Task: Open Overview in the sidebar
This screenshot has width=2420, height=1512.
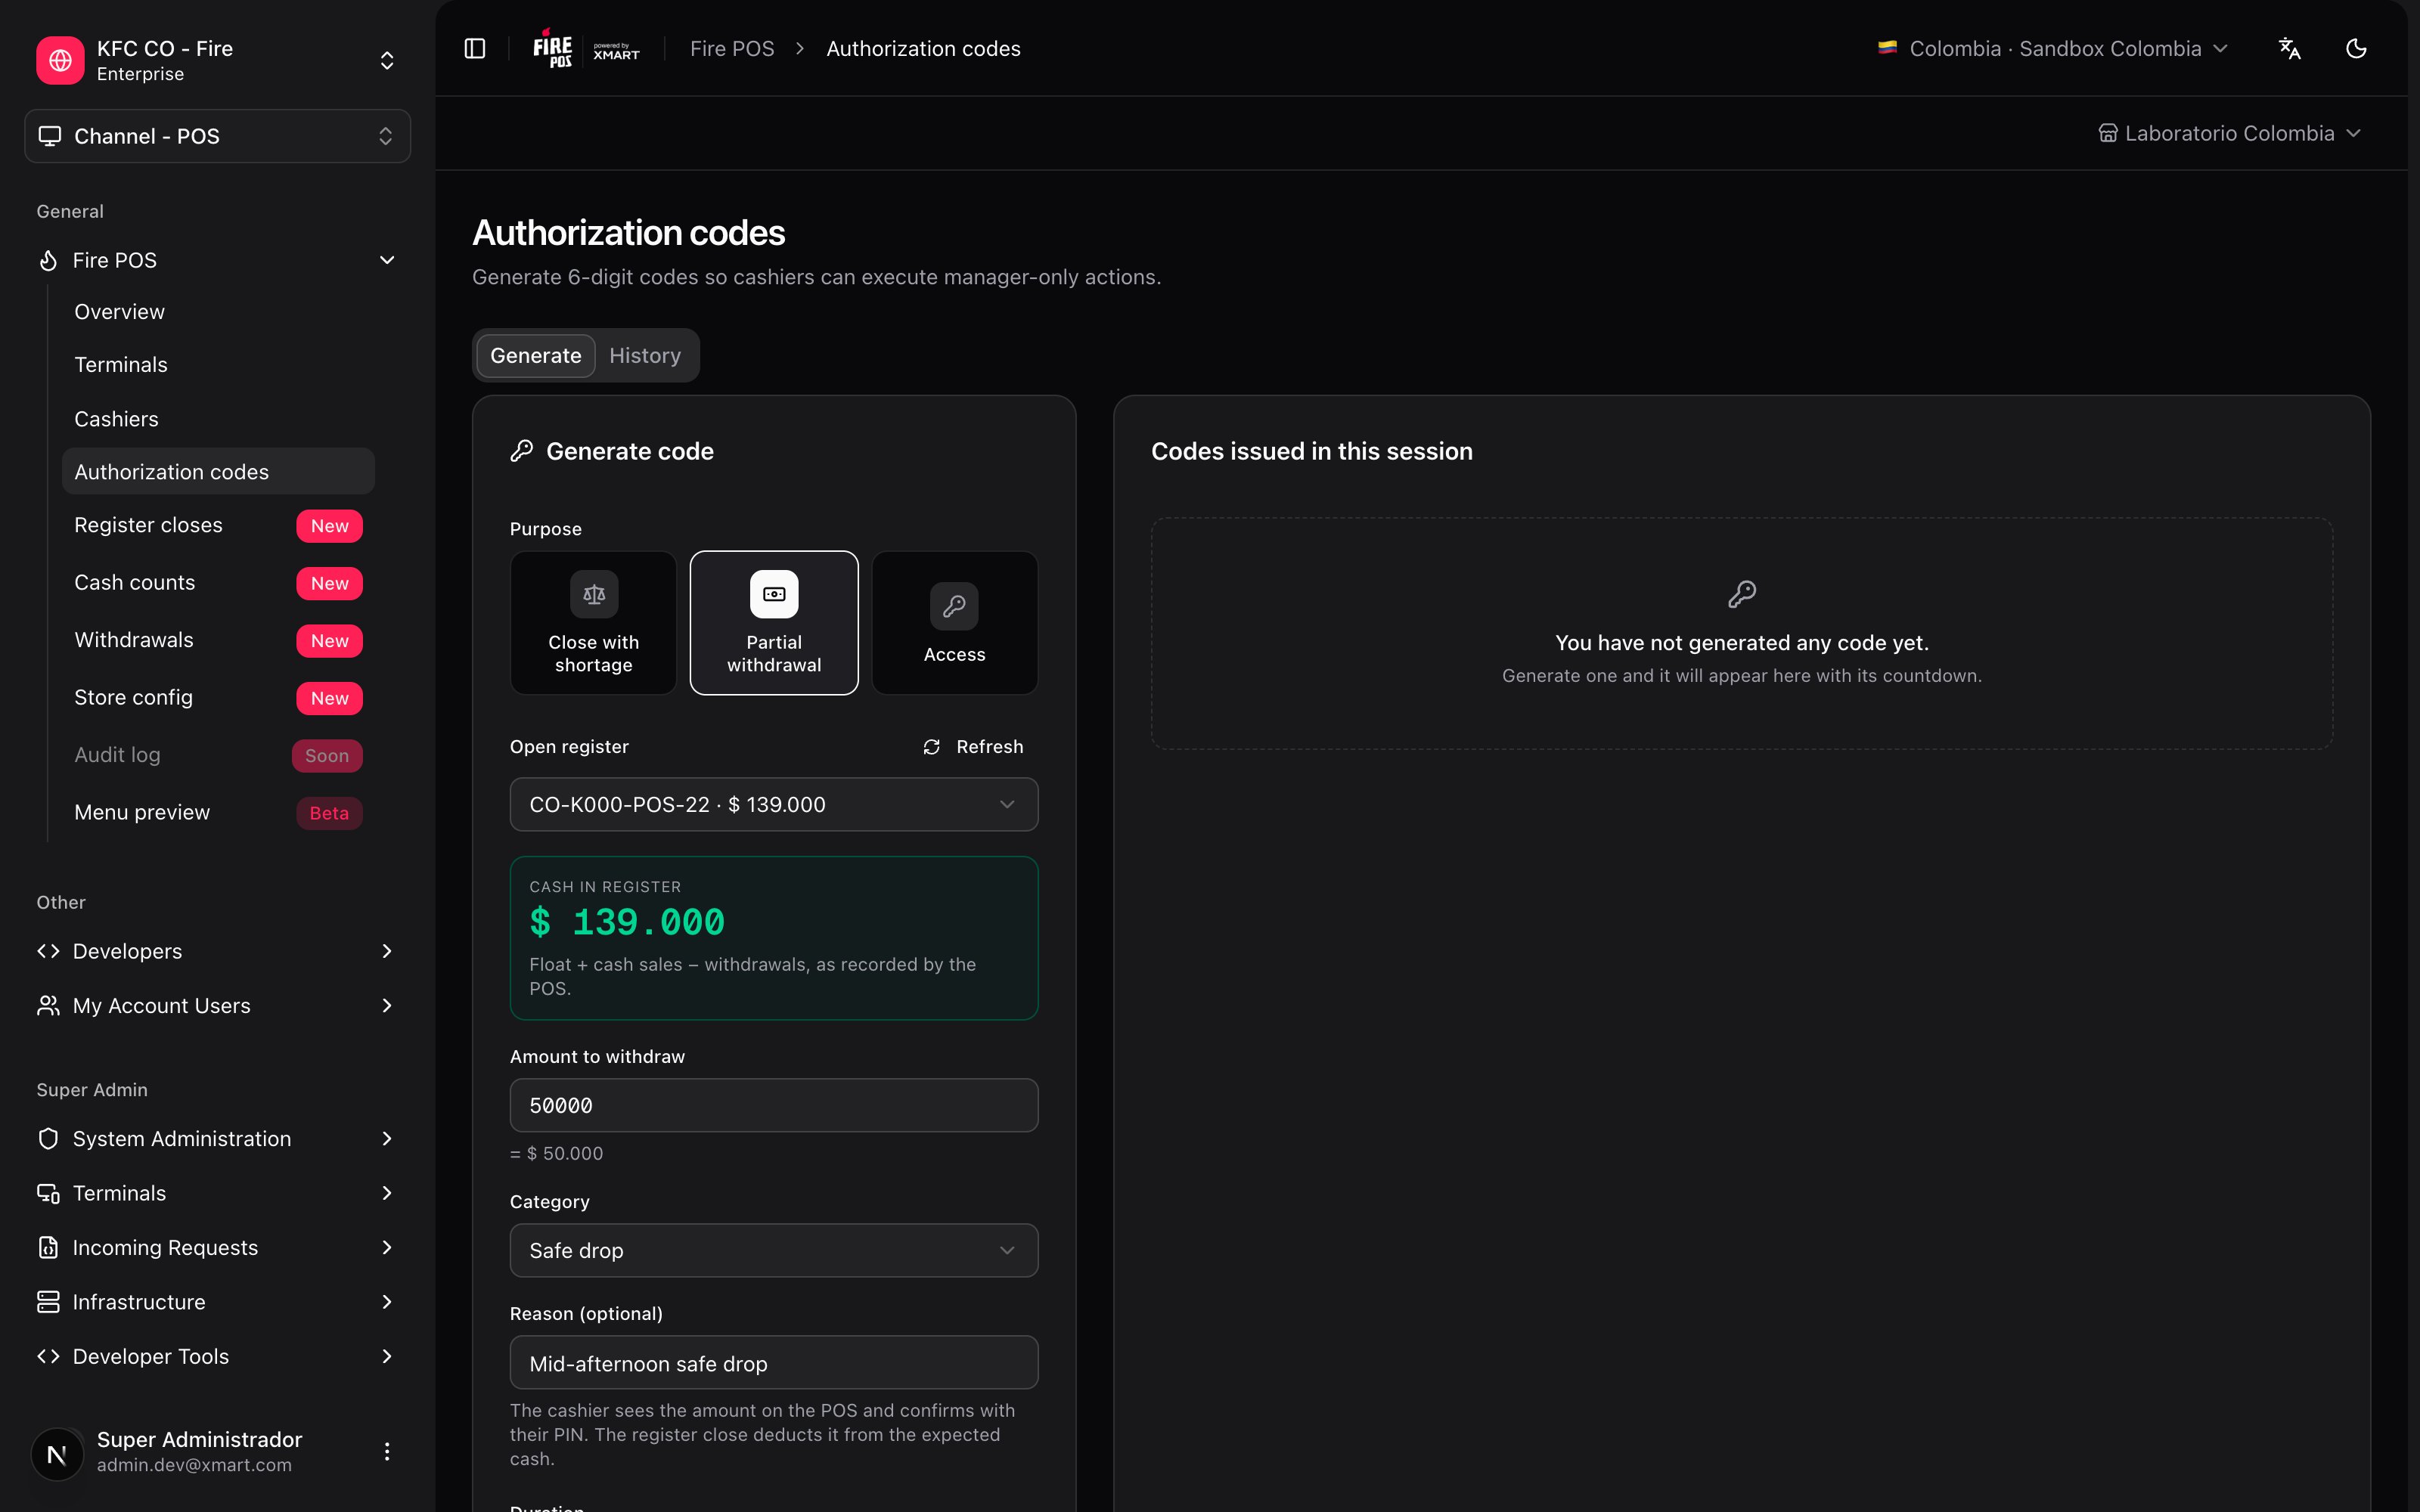Action: point(218,311)
